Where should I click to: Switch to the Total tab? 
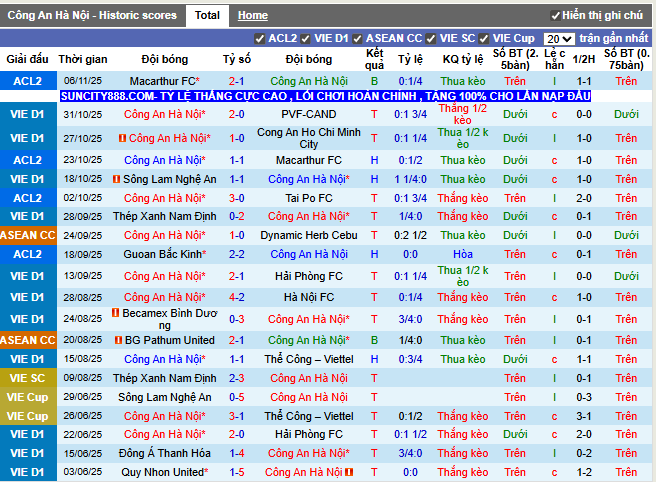click(207, 15)
